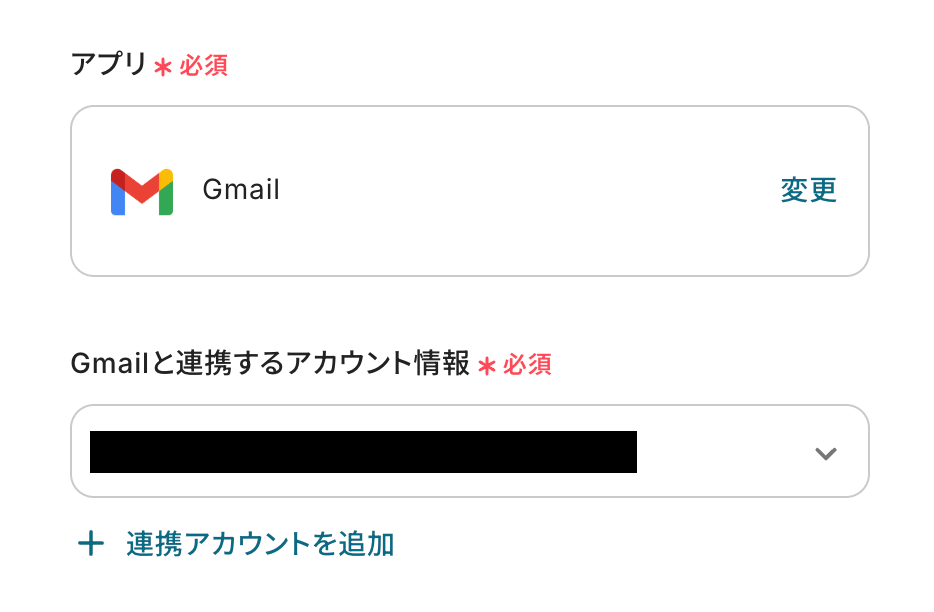The height and width of the screenshot is (612, 934).
Task: Click the Gmailと連携するアカウント情報 label
Action: point(270,364)
